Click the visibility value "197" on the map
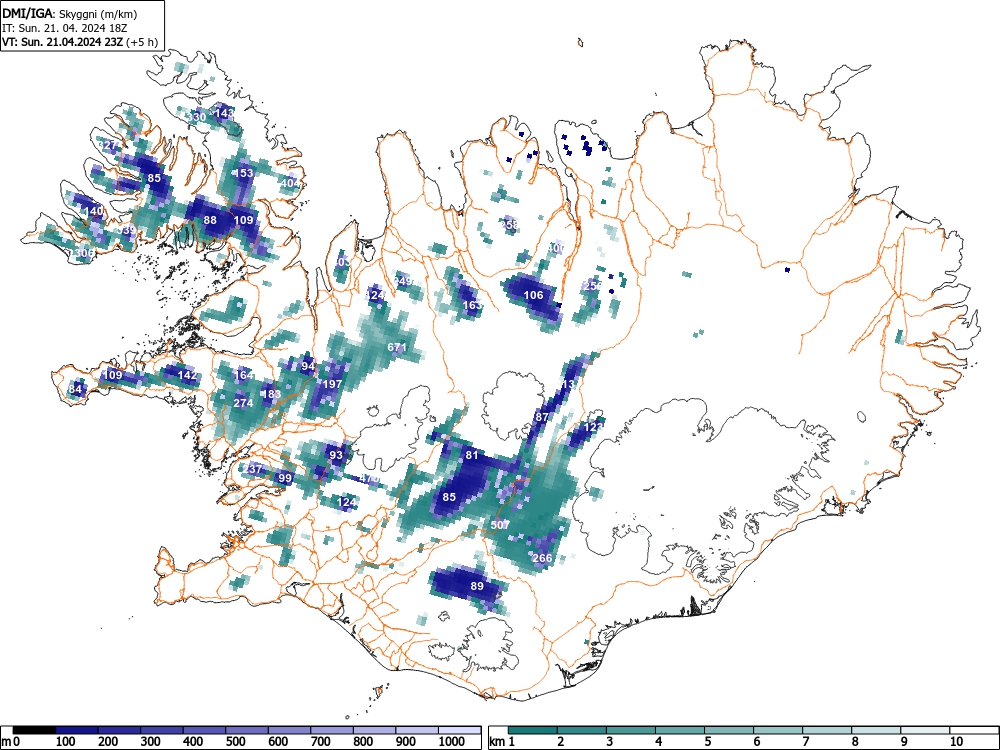This screenshot has height=750, width=1000. pos(332,384)
